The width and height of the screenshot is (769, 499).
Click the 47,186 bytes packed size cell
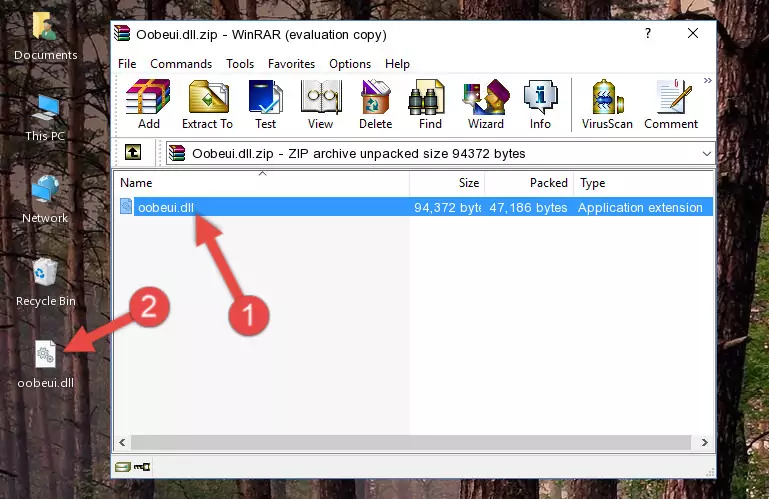[528, 208]
